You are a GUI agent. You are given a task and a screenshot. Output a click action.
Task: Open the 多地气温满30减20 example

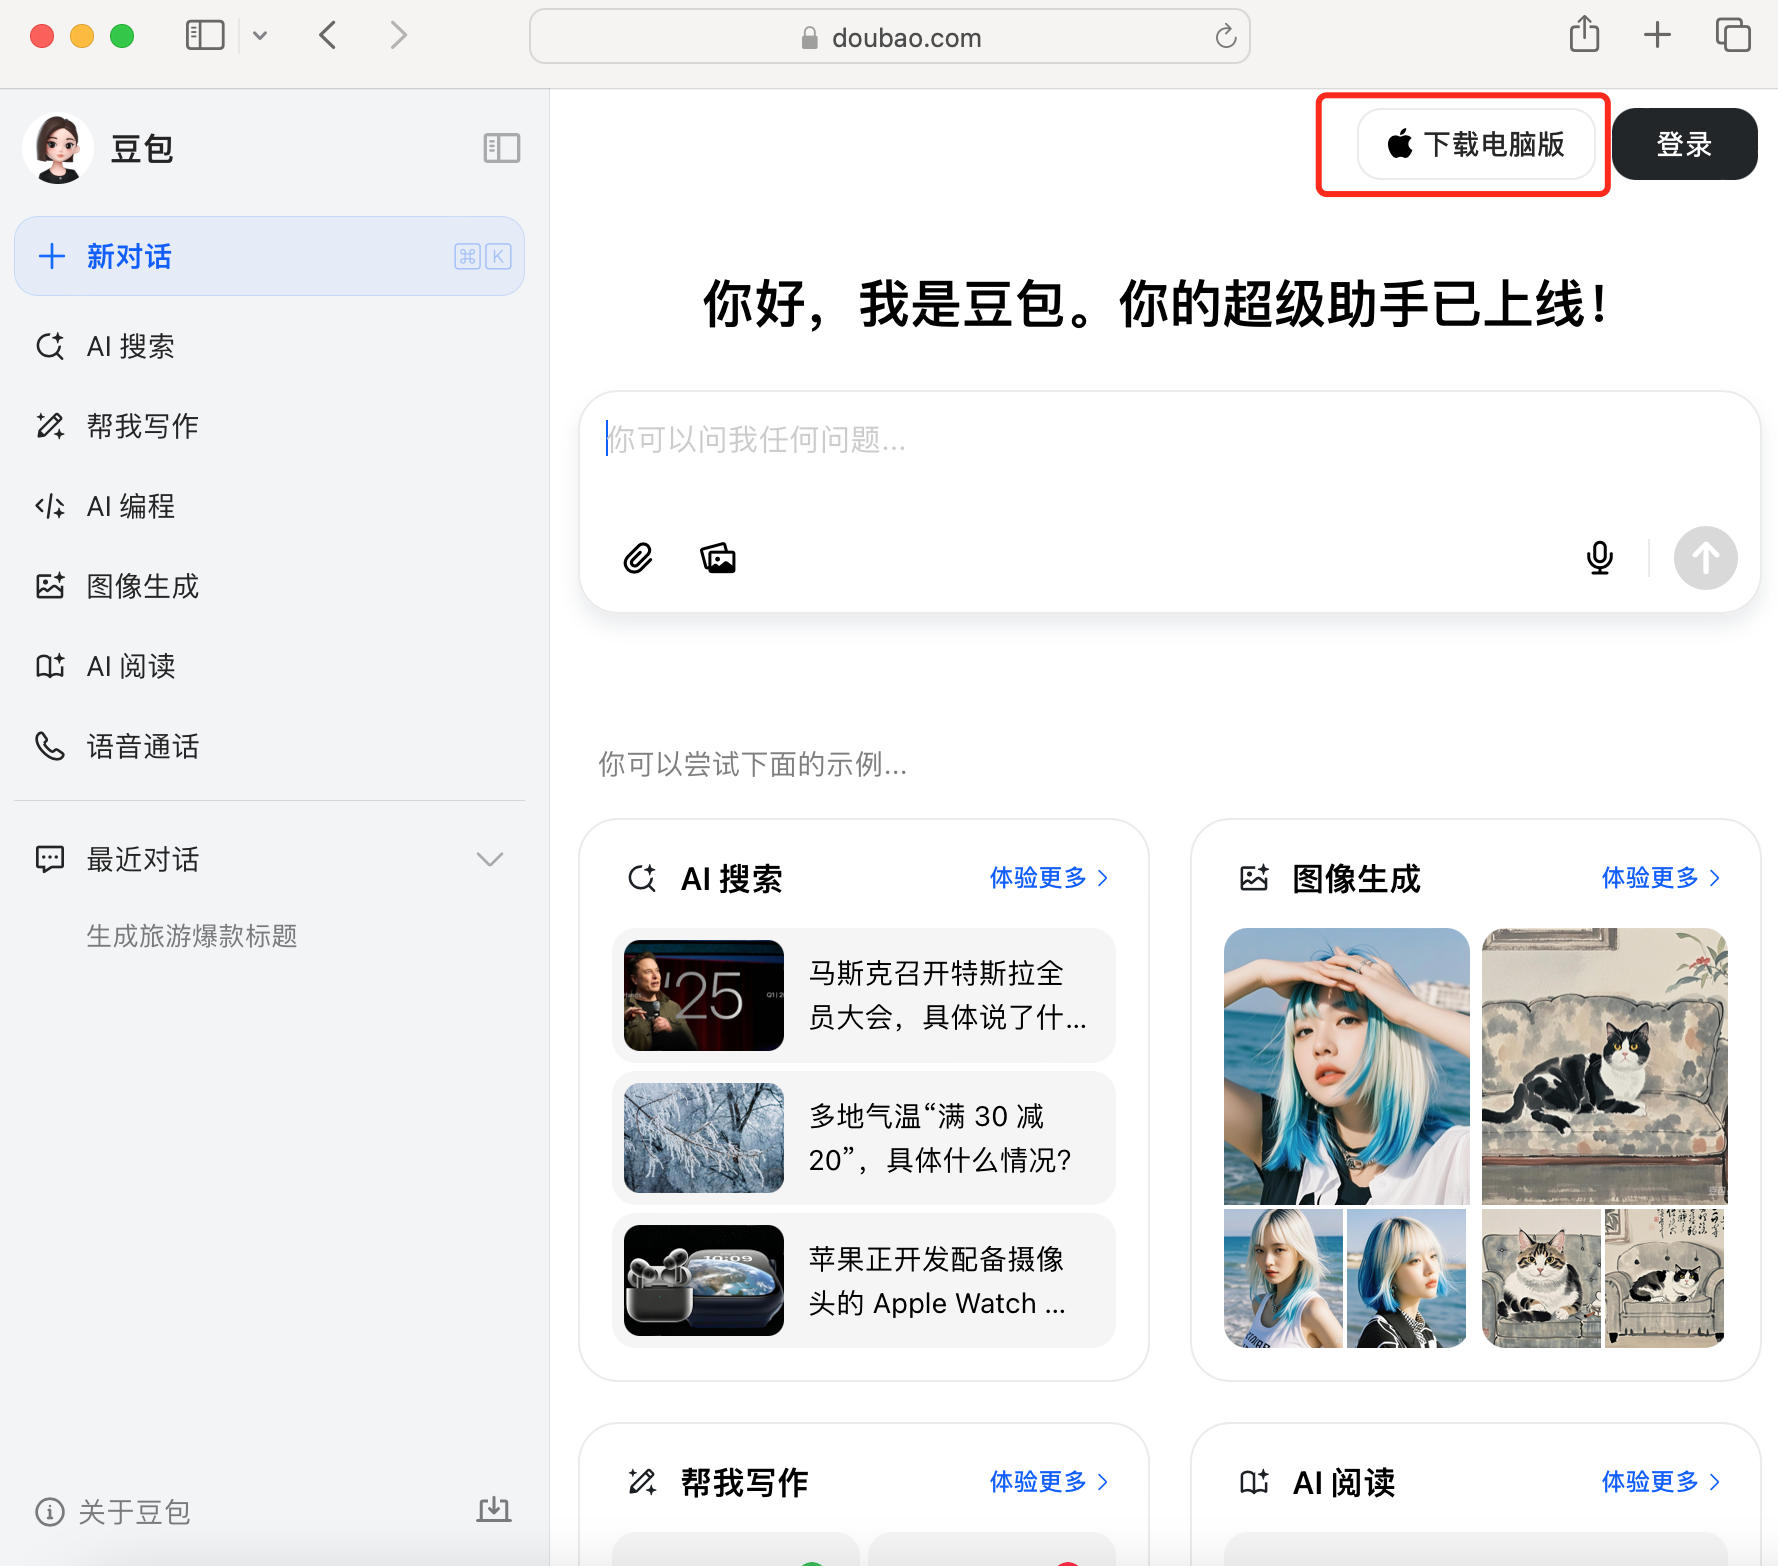tap(864, 1138)
